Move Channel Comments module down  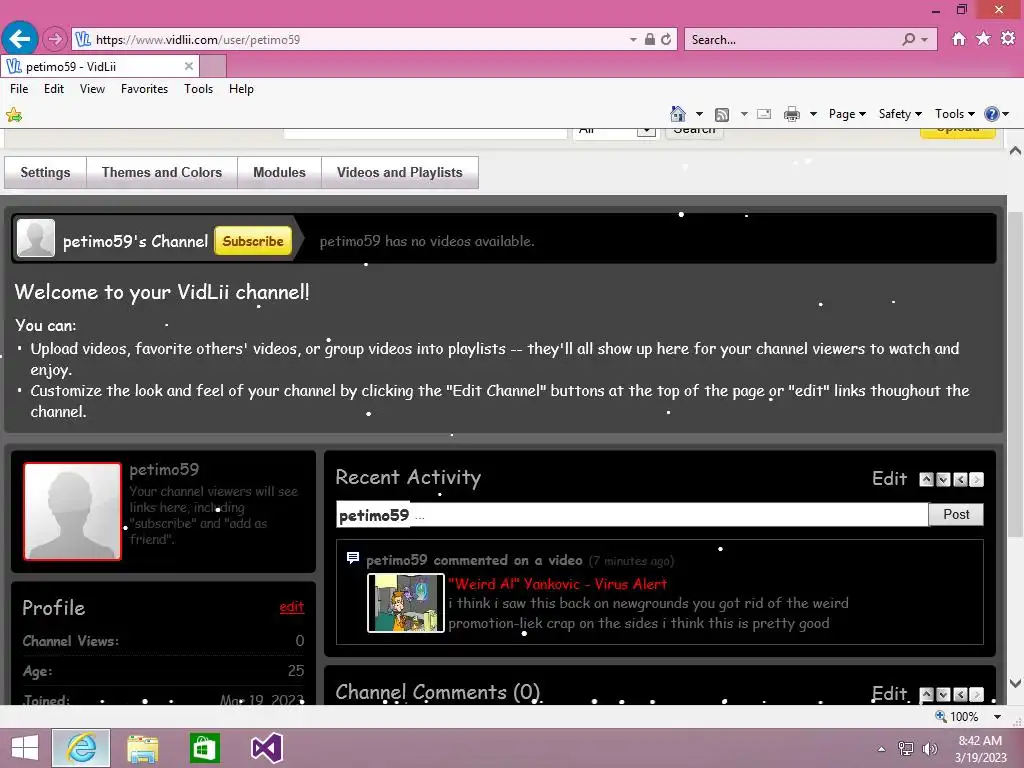pos(943,694)
